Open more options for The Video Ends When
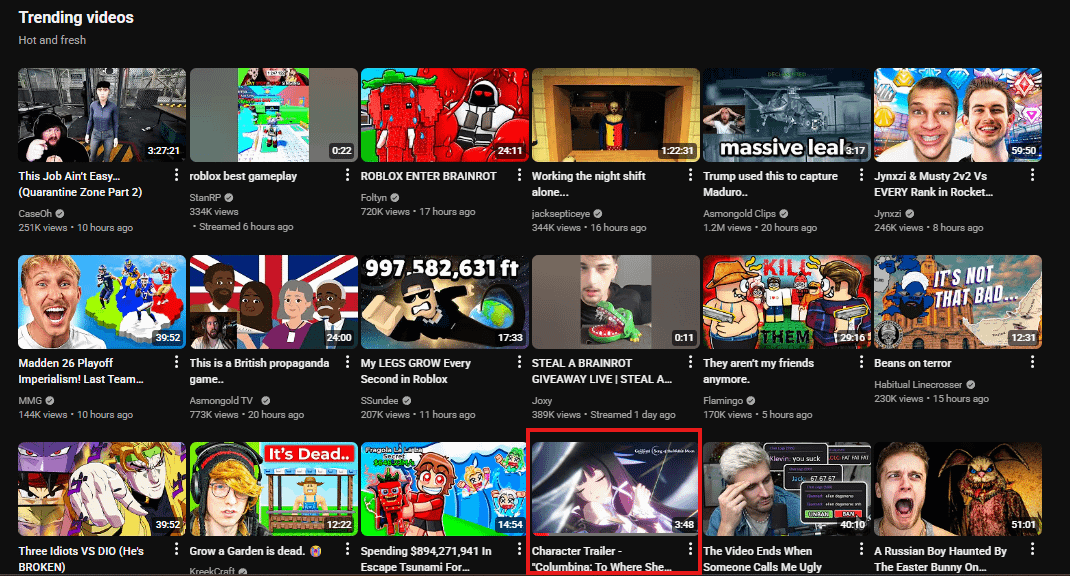 point(861,549)
